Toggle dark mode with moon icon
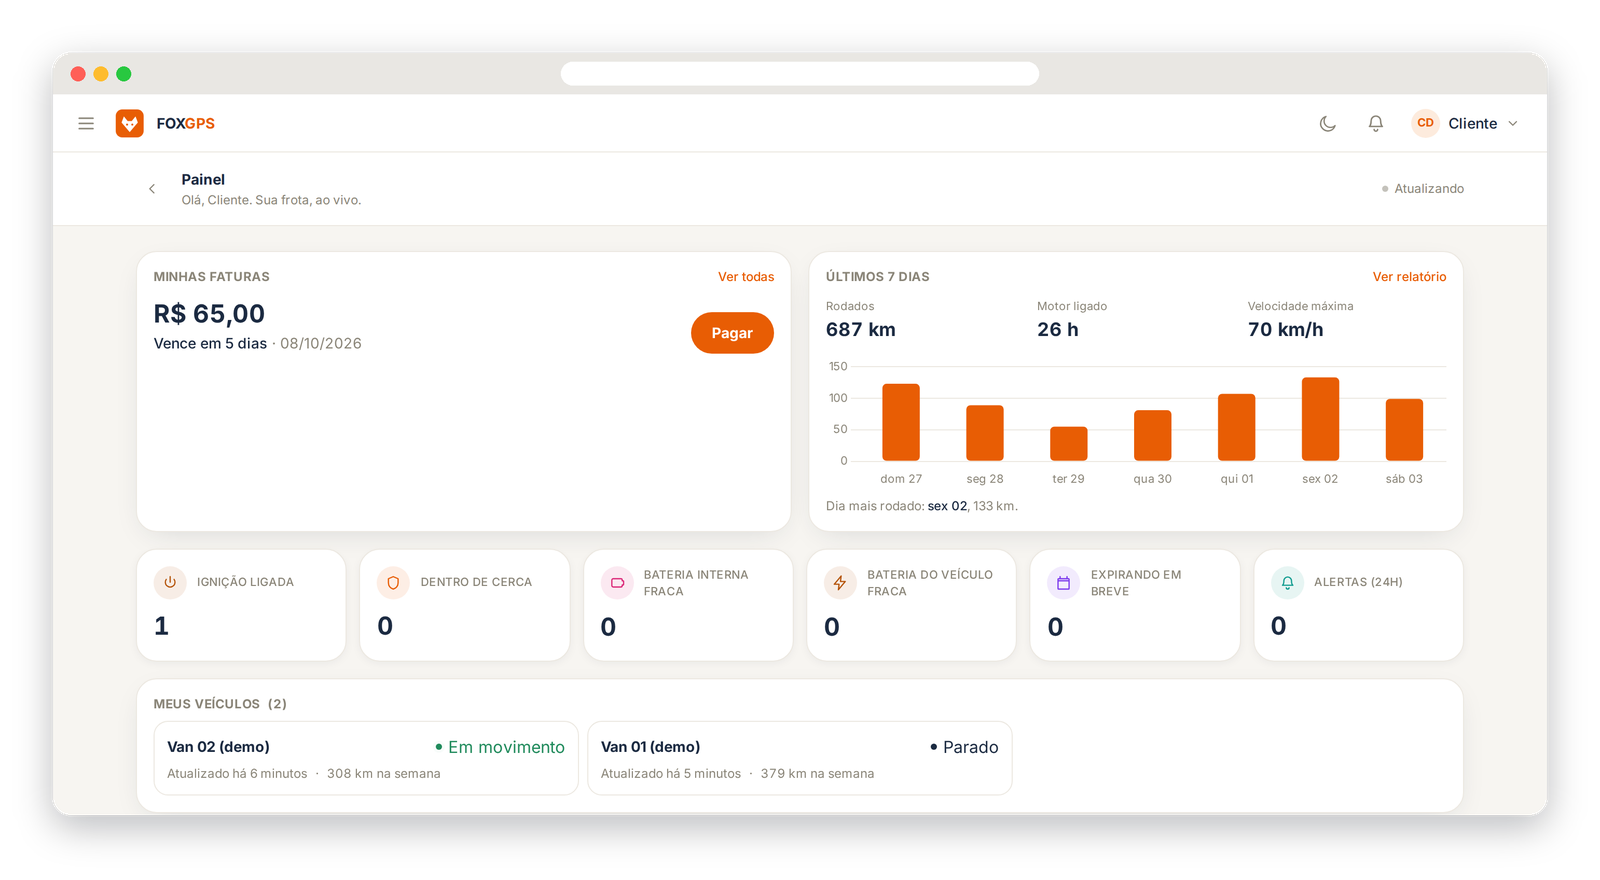Screen dimensions: 1600x880 1327,123
